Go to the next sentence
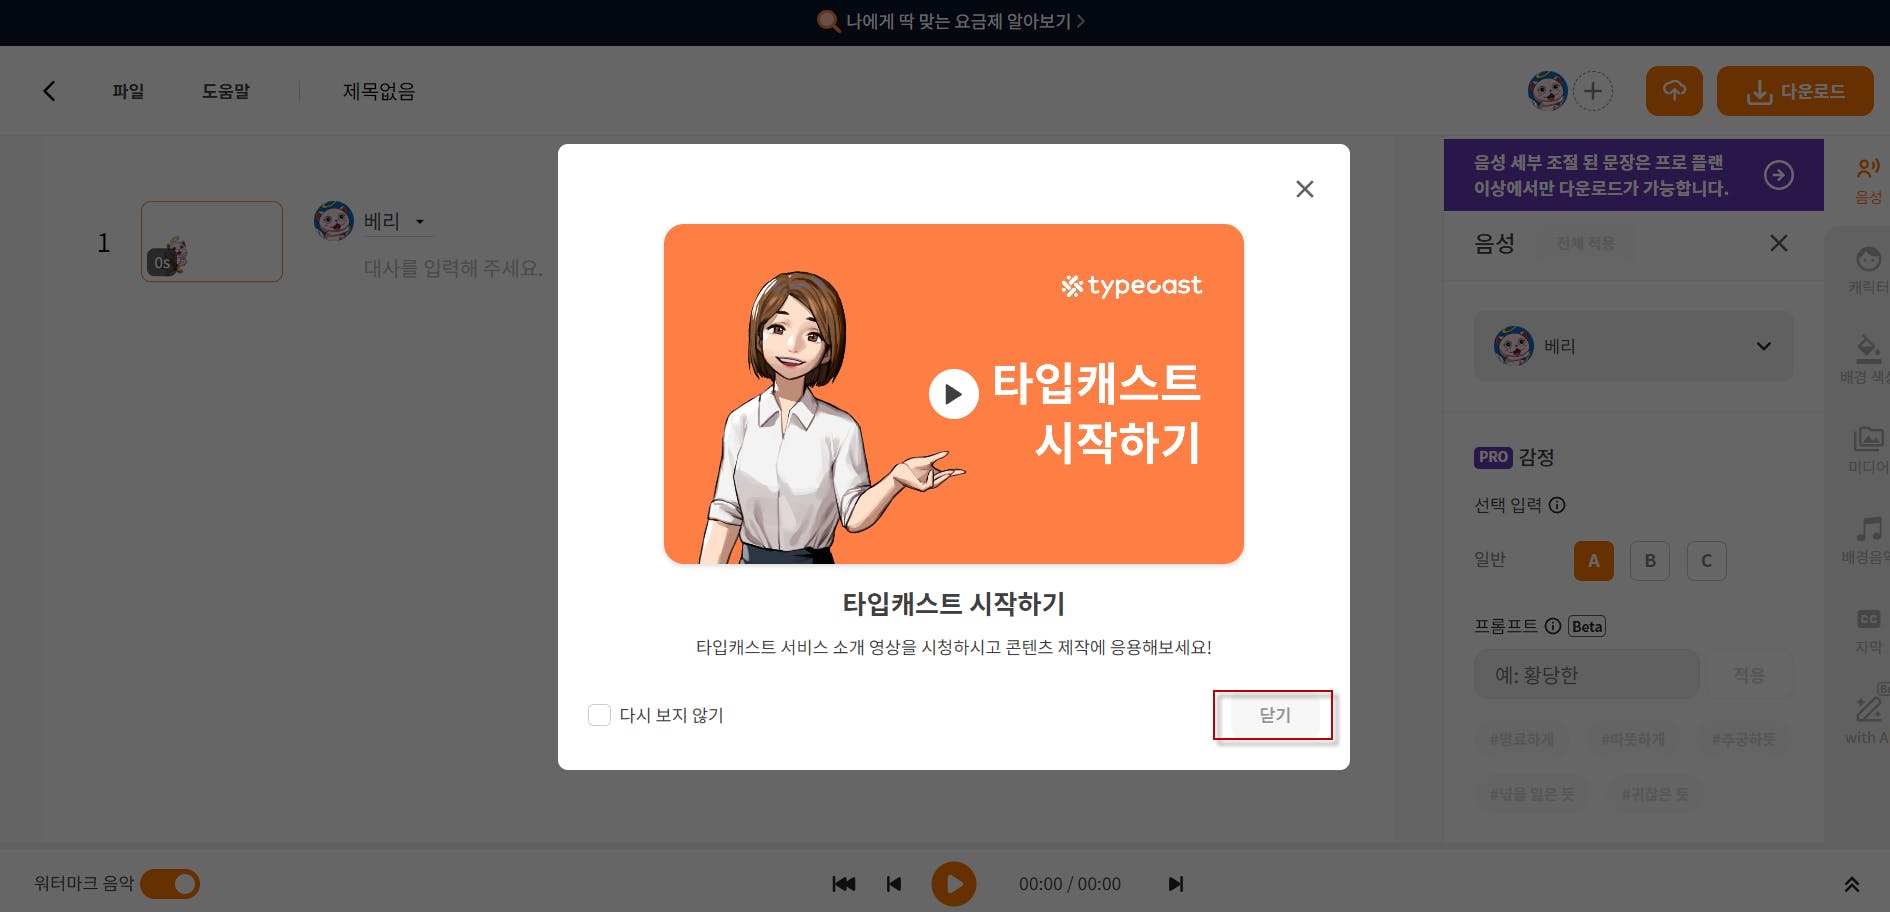1890x912 pixels. (1176, 884)
